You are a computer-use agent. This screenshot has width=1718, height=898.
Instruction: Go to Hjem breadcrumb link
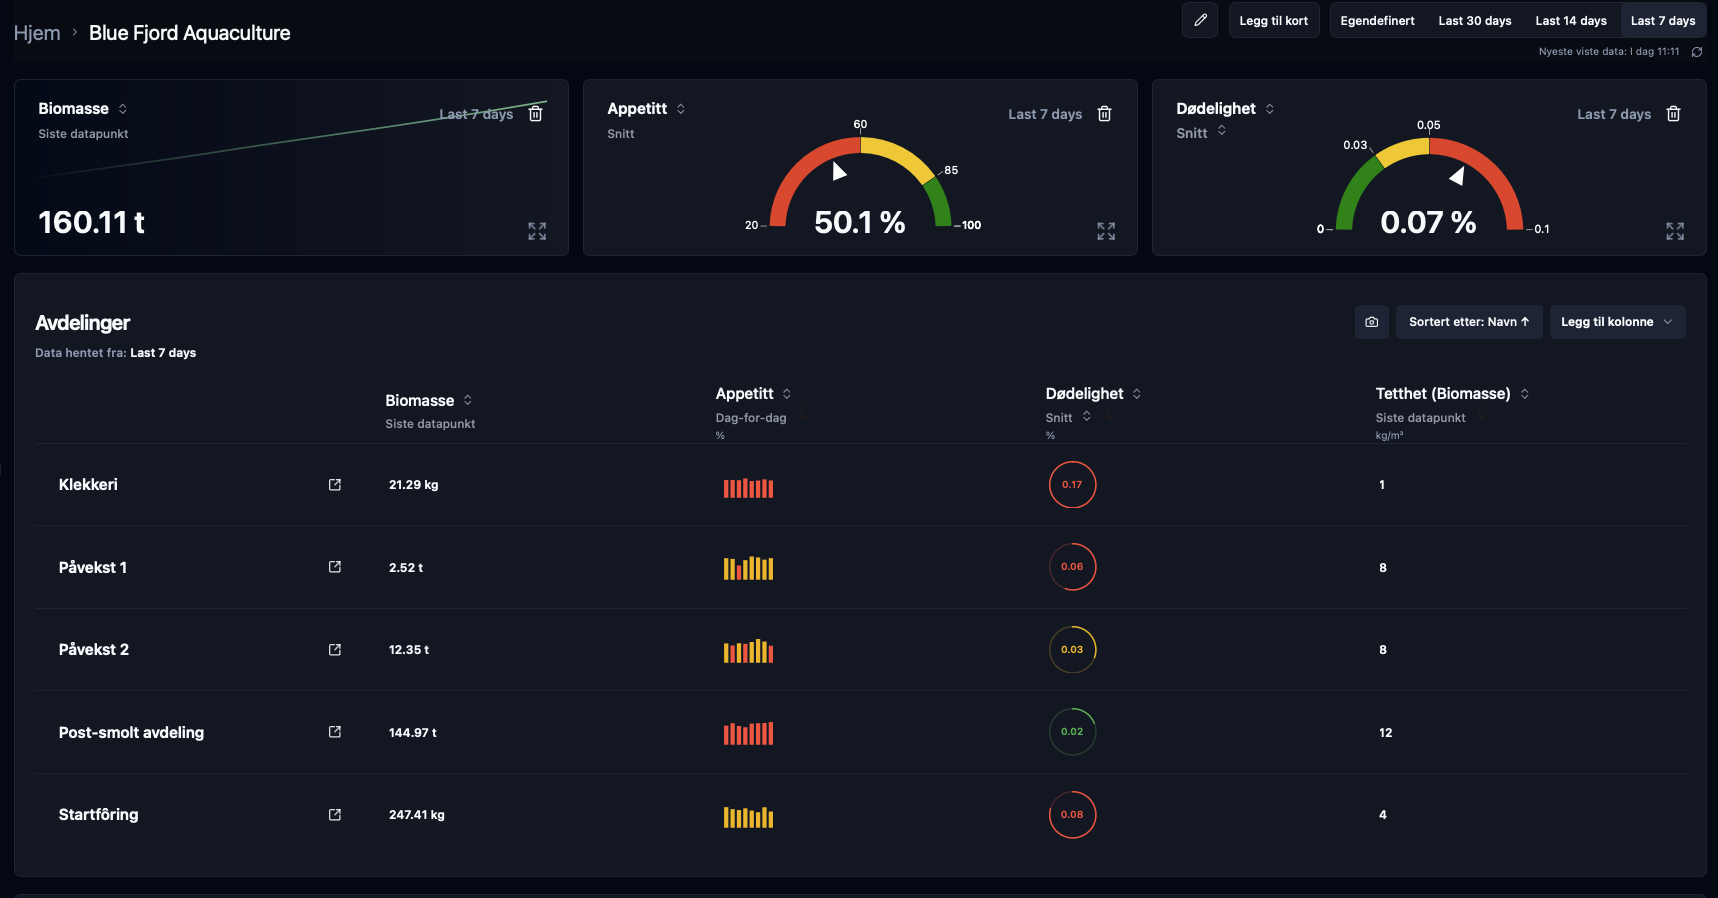coord(37,33)
